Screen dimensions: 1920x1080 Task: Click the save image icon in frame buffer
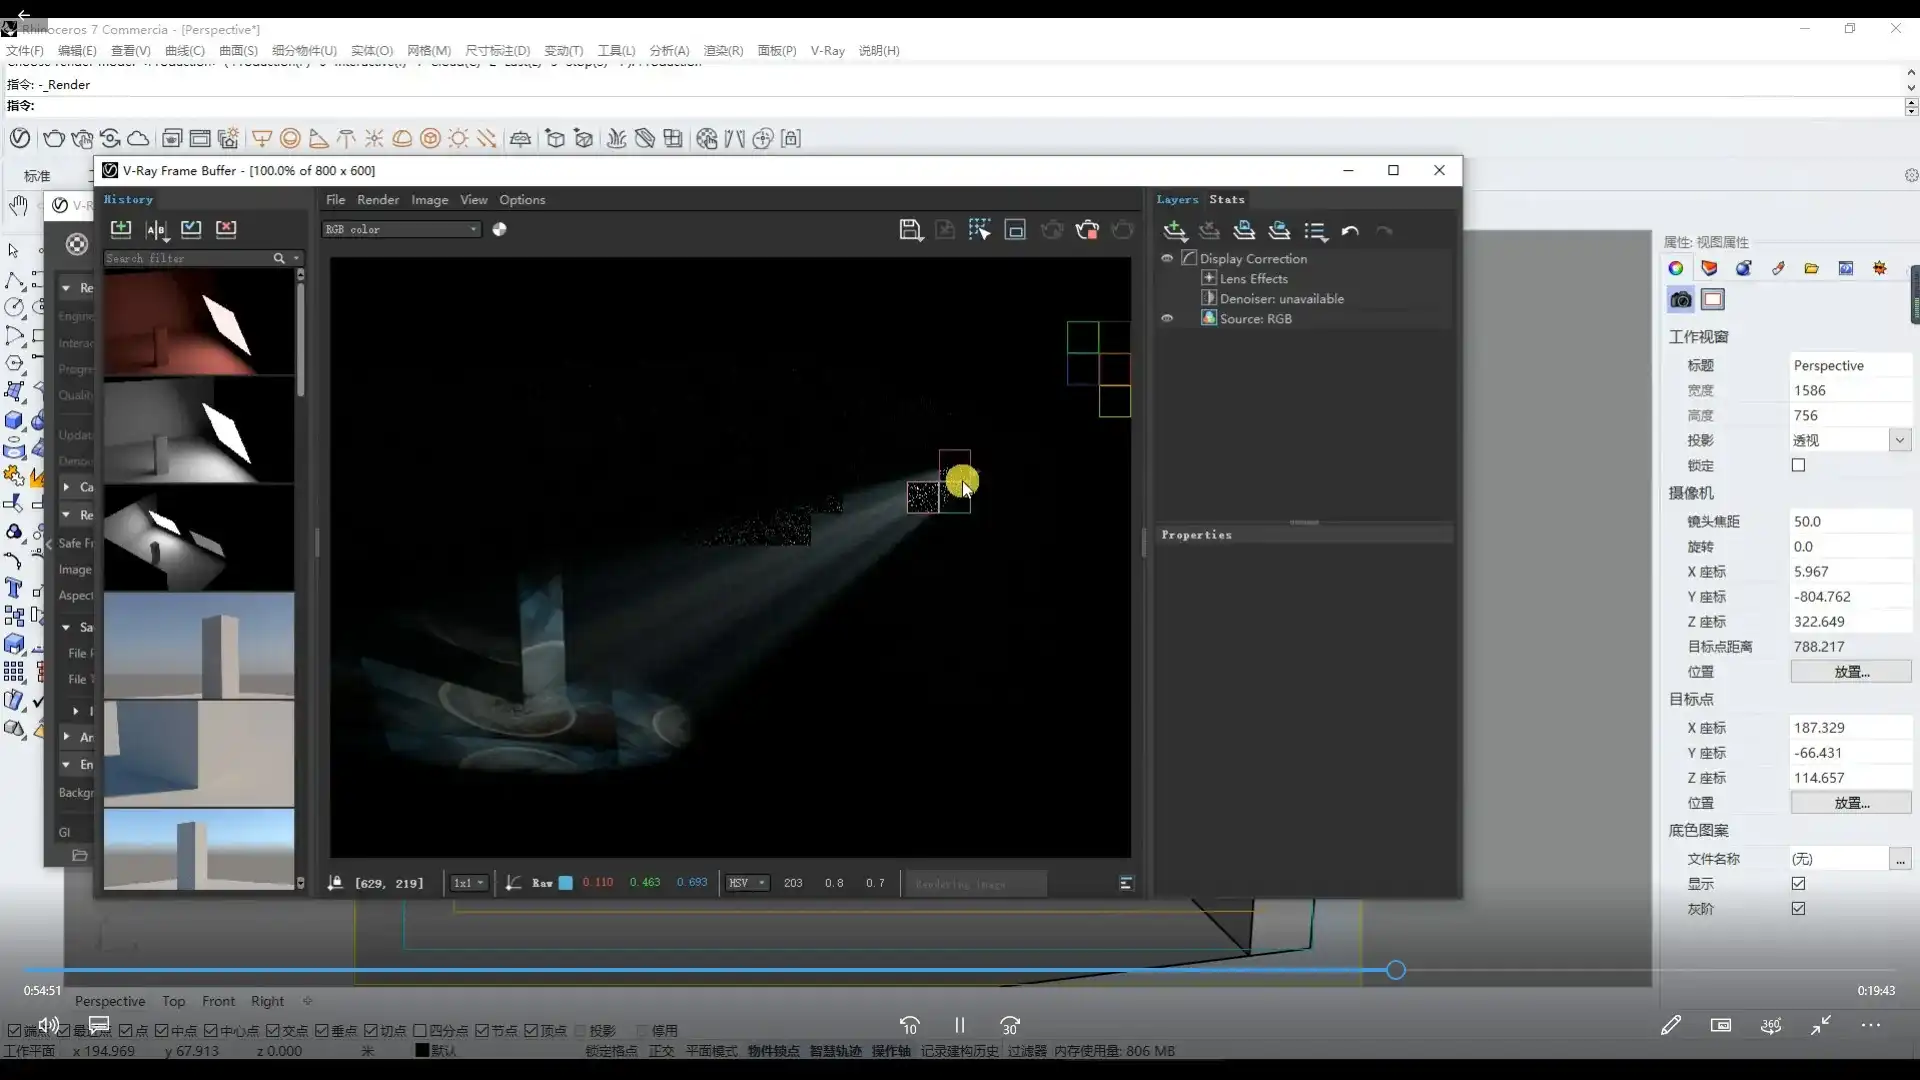pos(909,230)
